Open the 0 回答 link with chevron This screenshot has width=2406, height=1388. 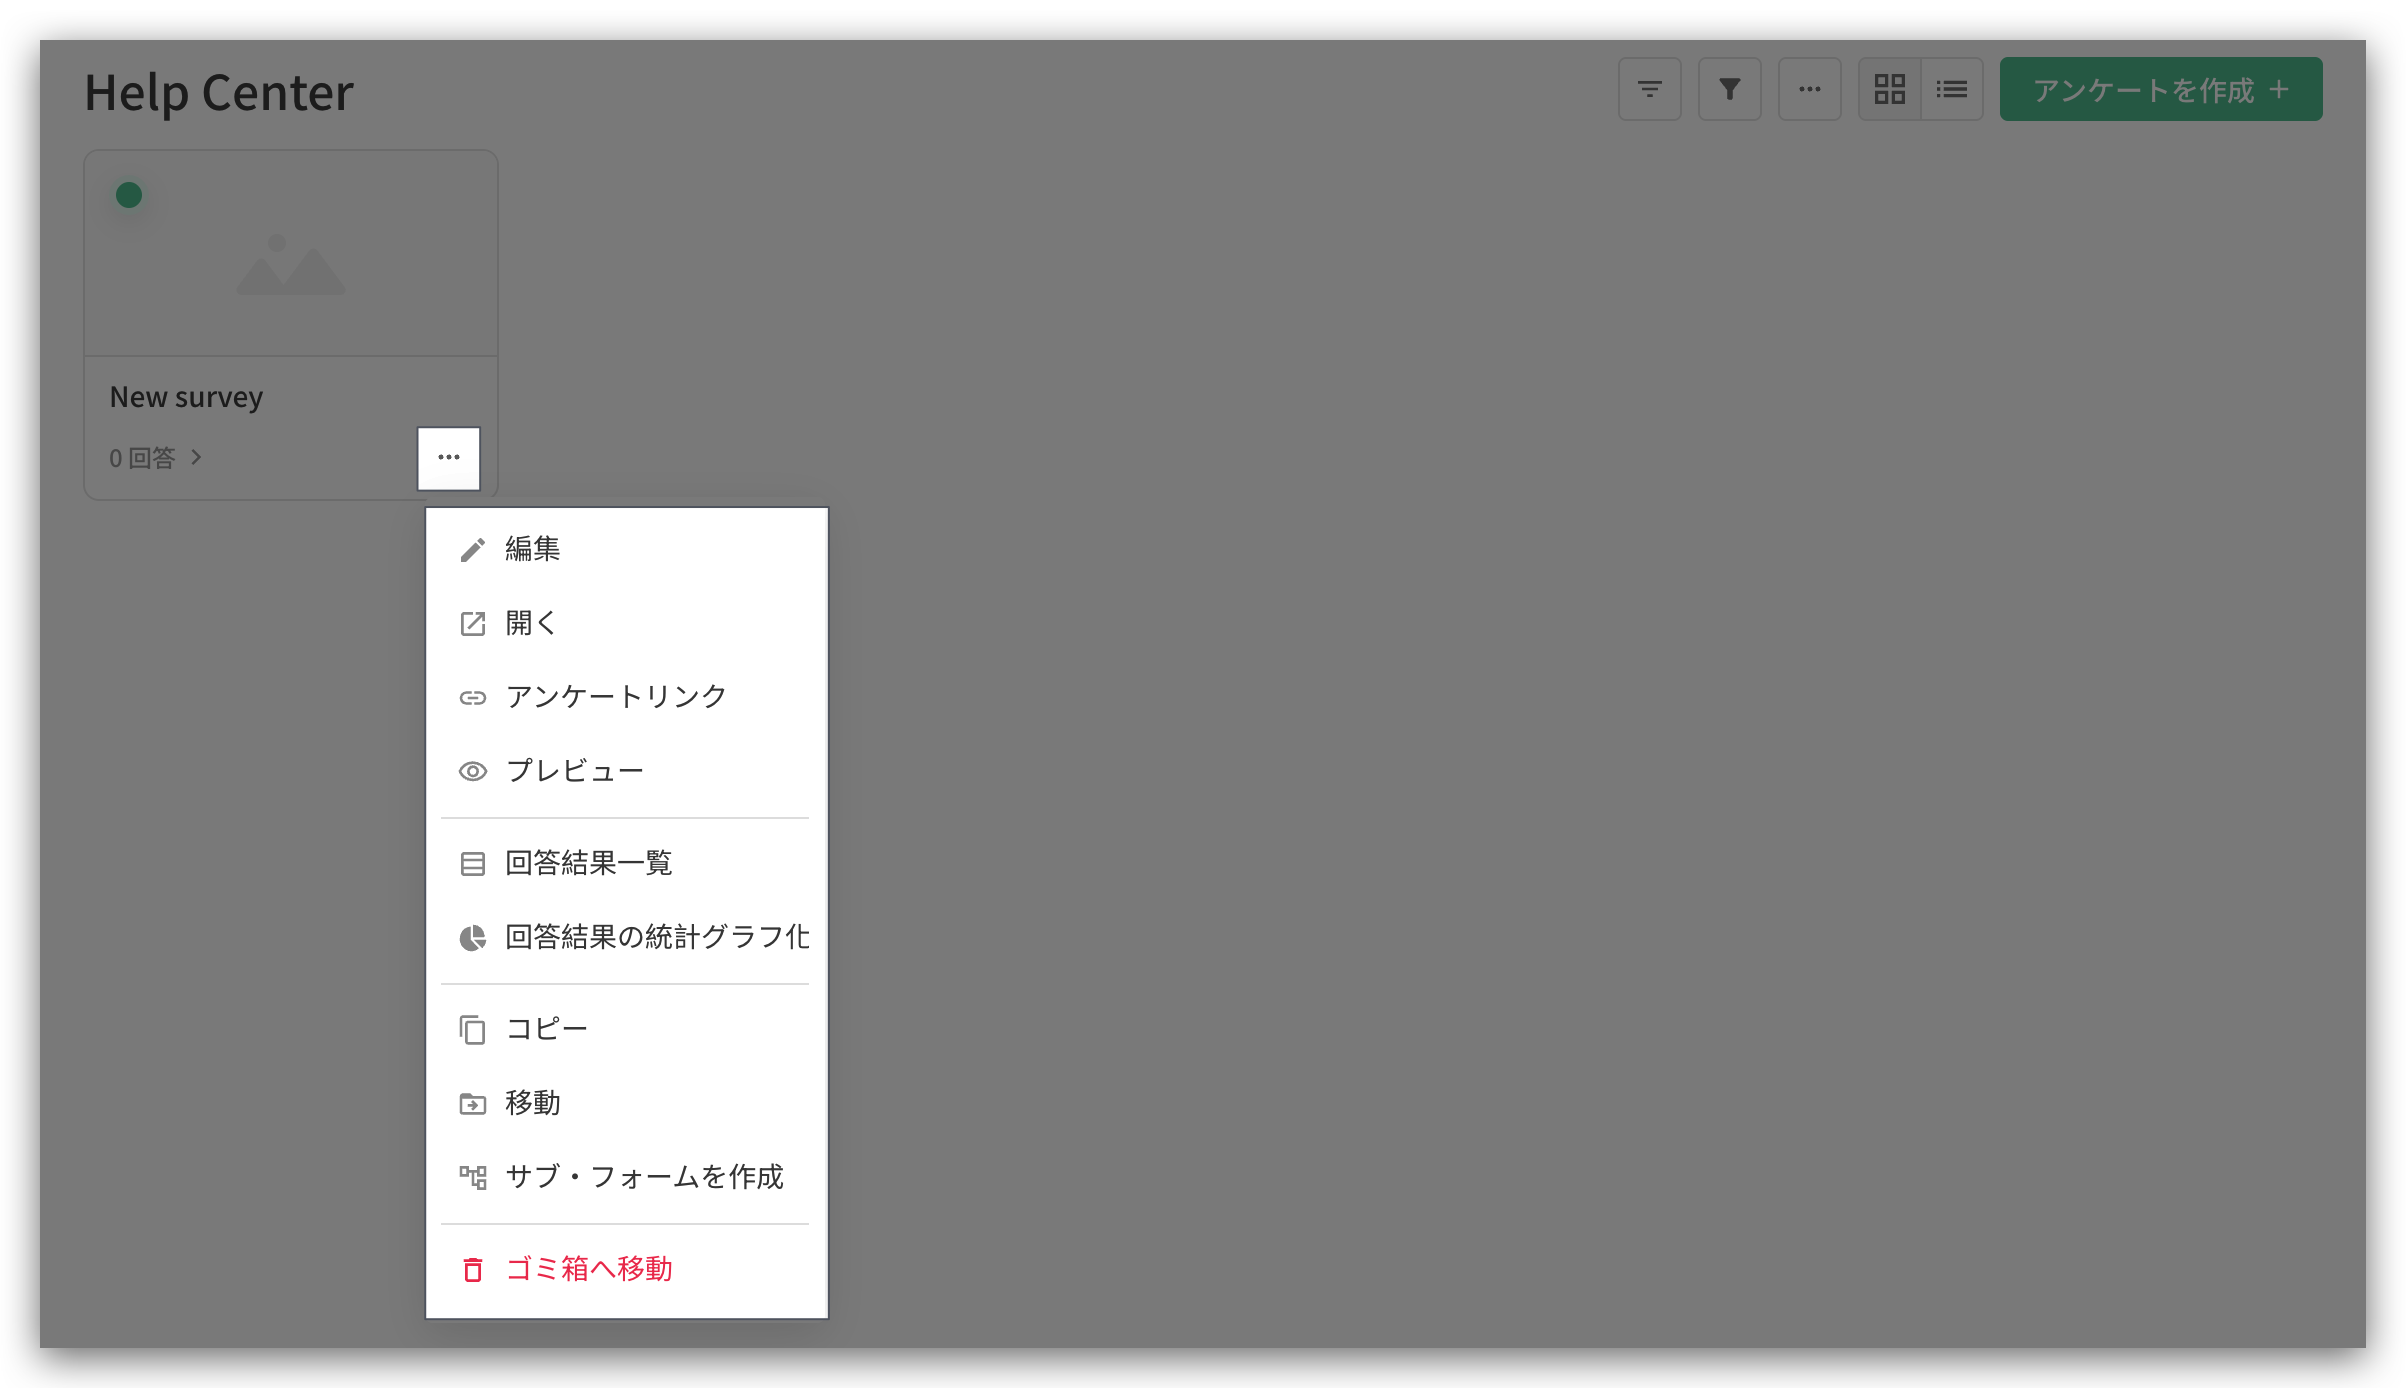[x=156, y=458]
